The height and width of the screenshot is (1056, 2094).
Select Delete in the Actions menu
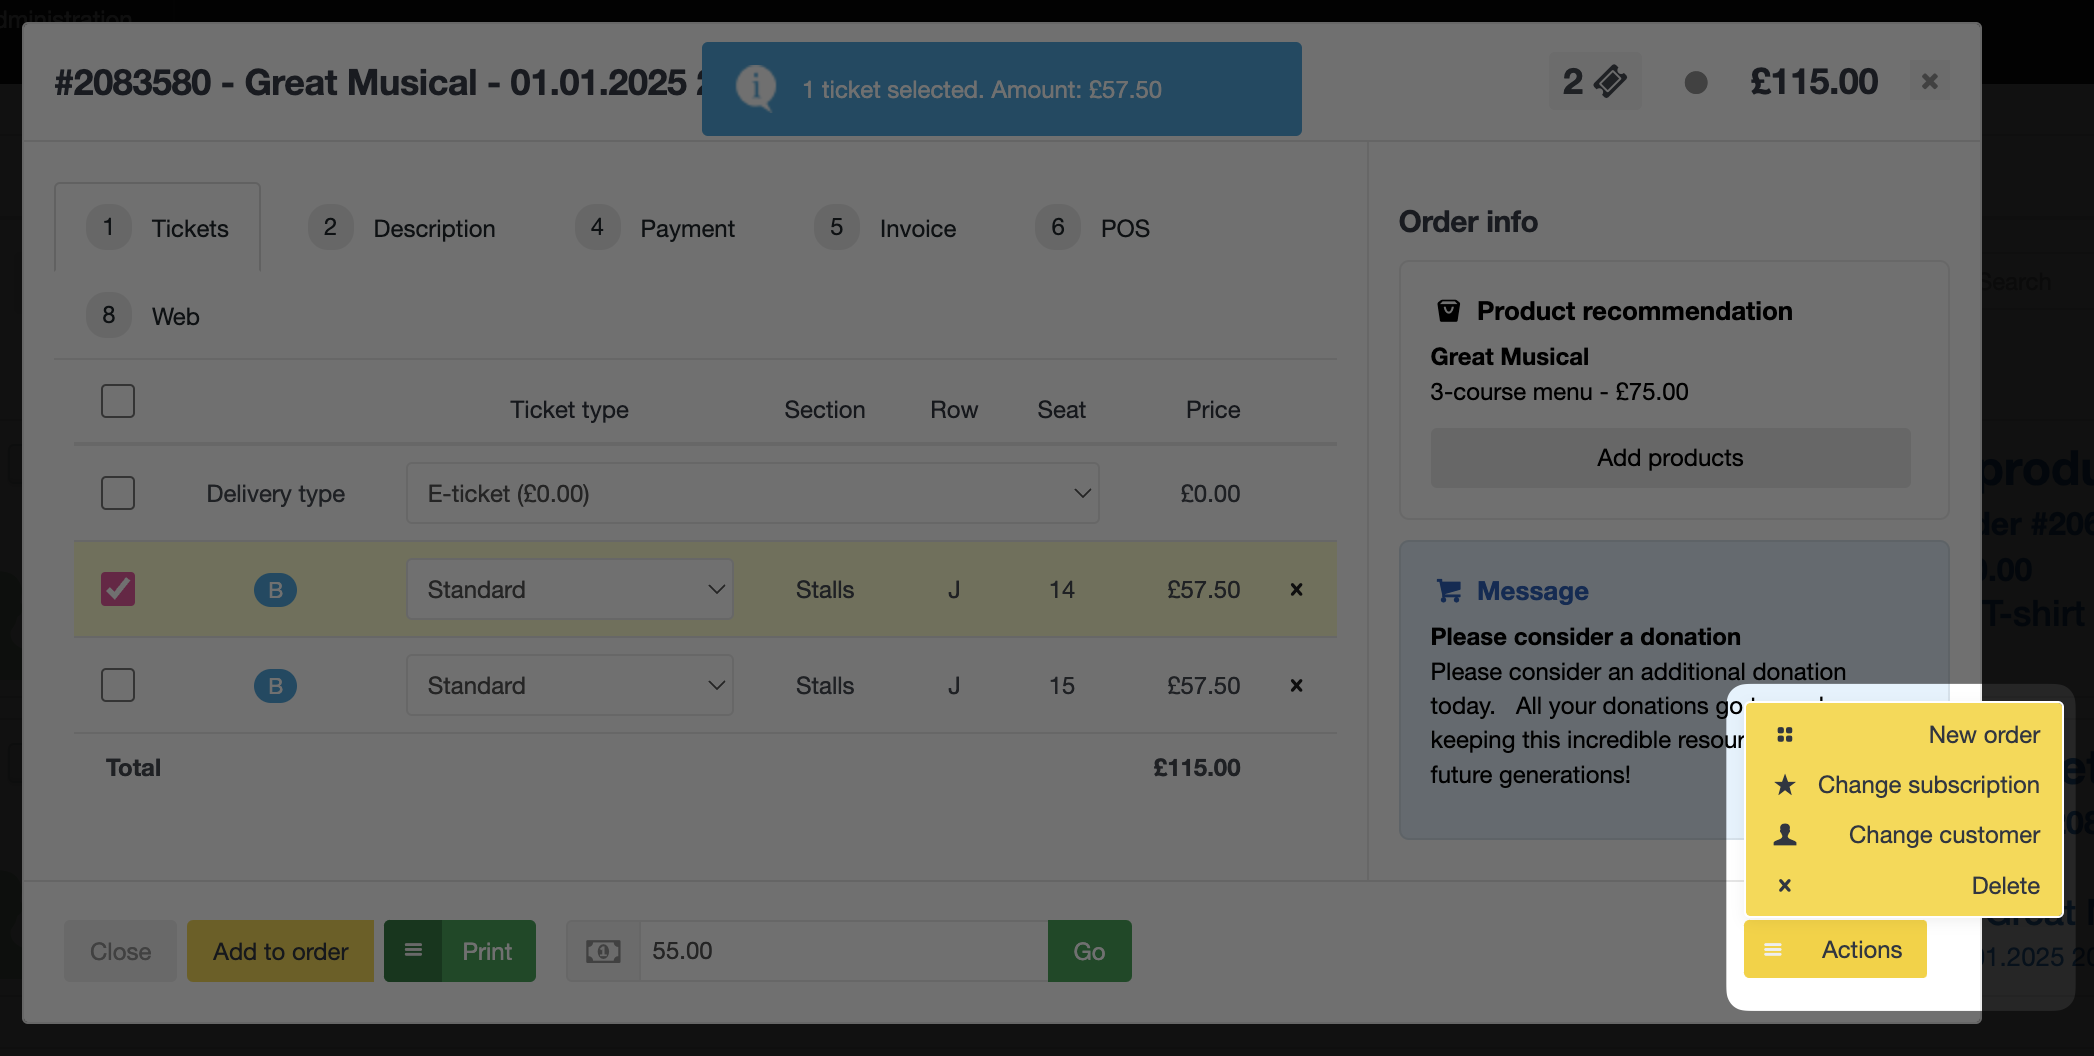pos(1904,886)
